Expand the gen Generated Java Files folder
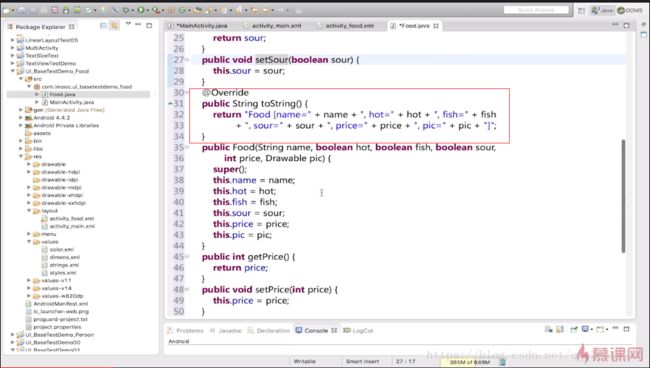 pos(21,110)
